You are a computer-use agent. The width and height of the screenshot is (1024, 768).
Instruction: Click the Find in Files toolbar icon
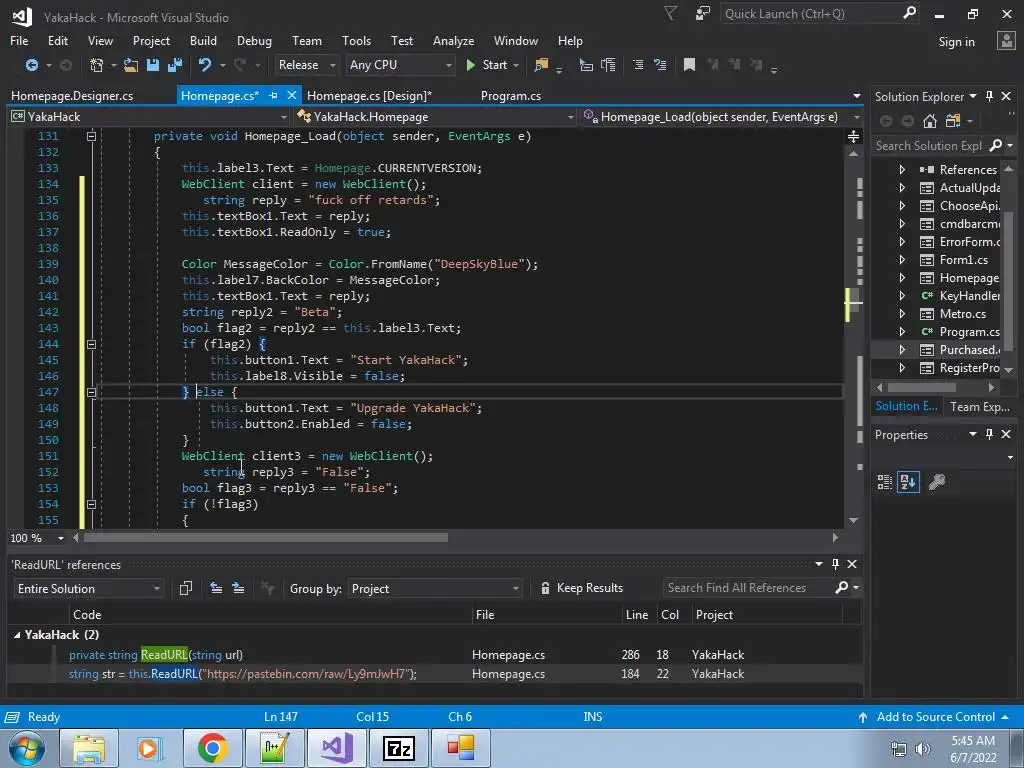(x=541, y=65)
